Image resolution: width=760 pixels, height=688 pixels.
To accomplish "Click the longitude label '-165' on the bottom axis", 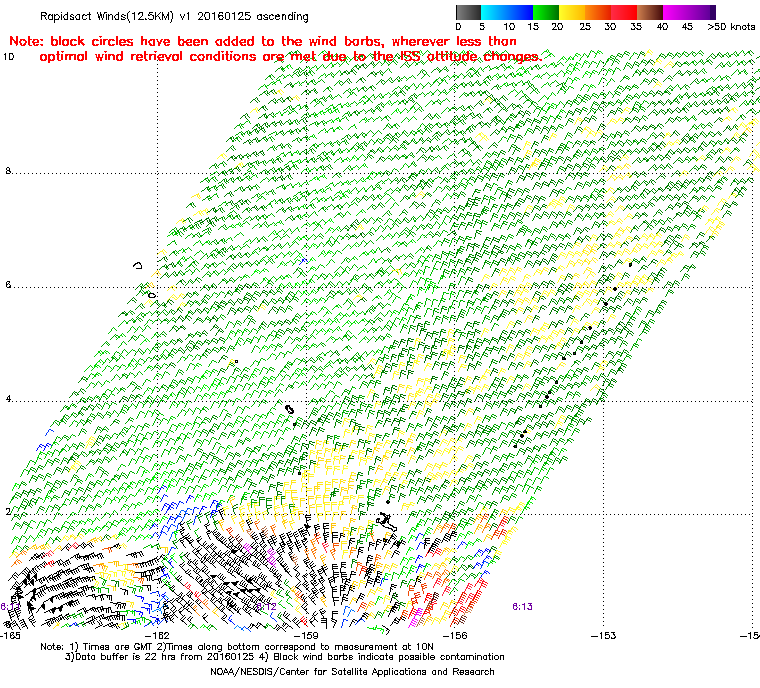I will (11, 635).
